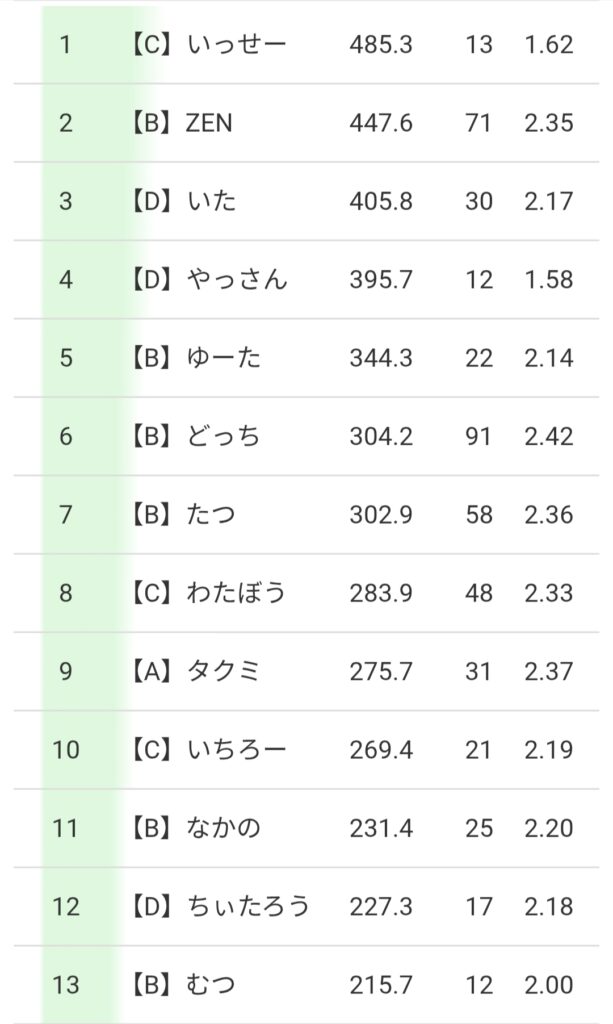This screenshot has width=613, height=1024.
Task: Click player name いちろー
Action: 236,749
